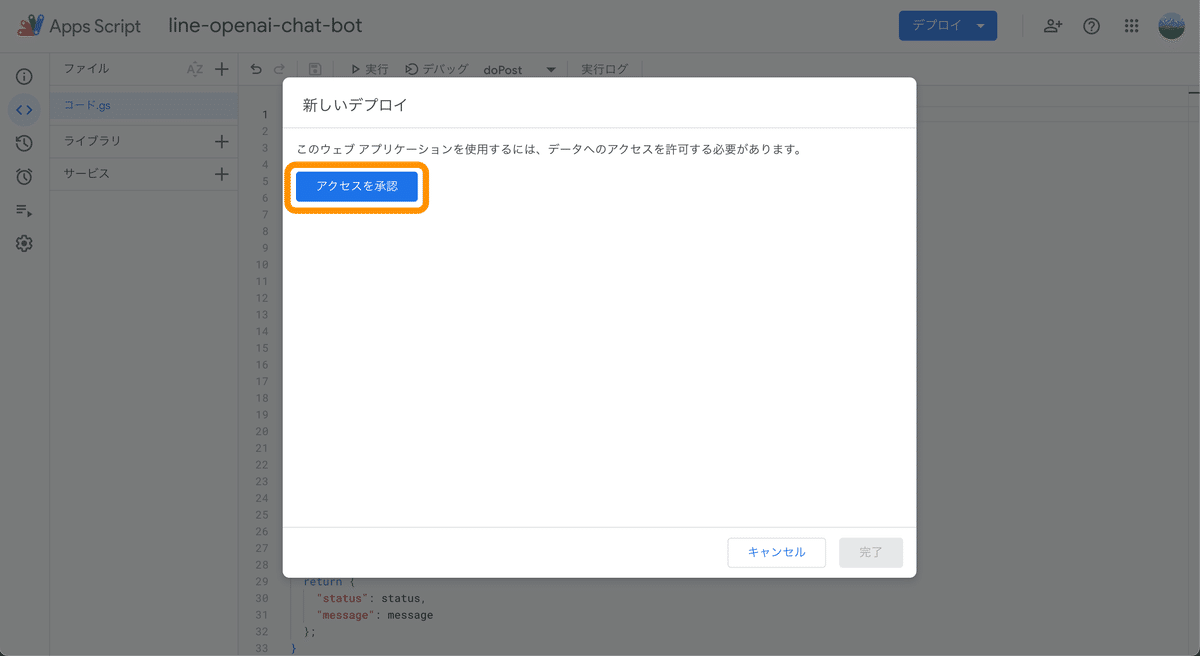Click the アクセスを承認 button
Image resolution: width=1200 pixels, height=656 pixels.
357,186
